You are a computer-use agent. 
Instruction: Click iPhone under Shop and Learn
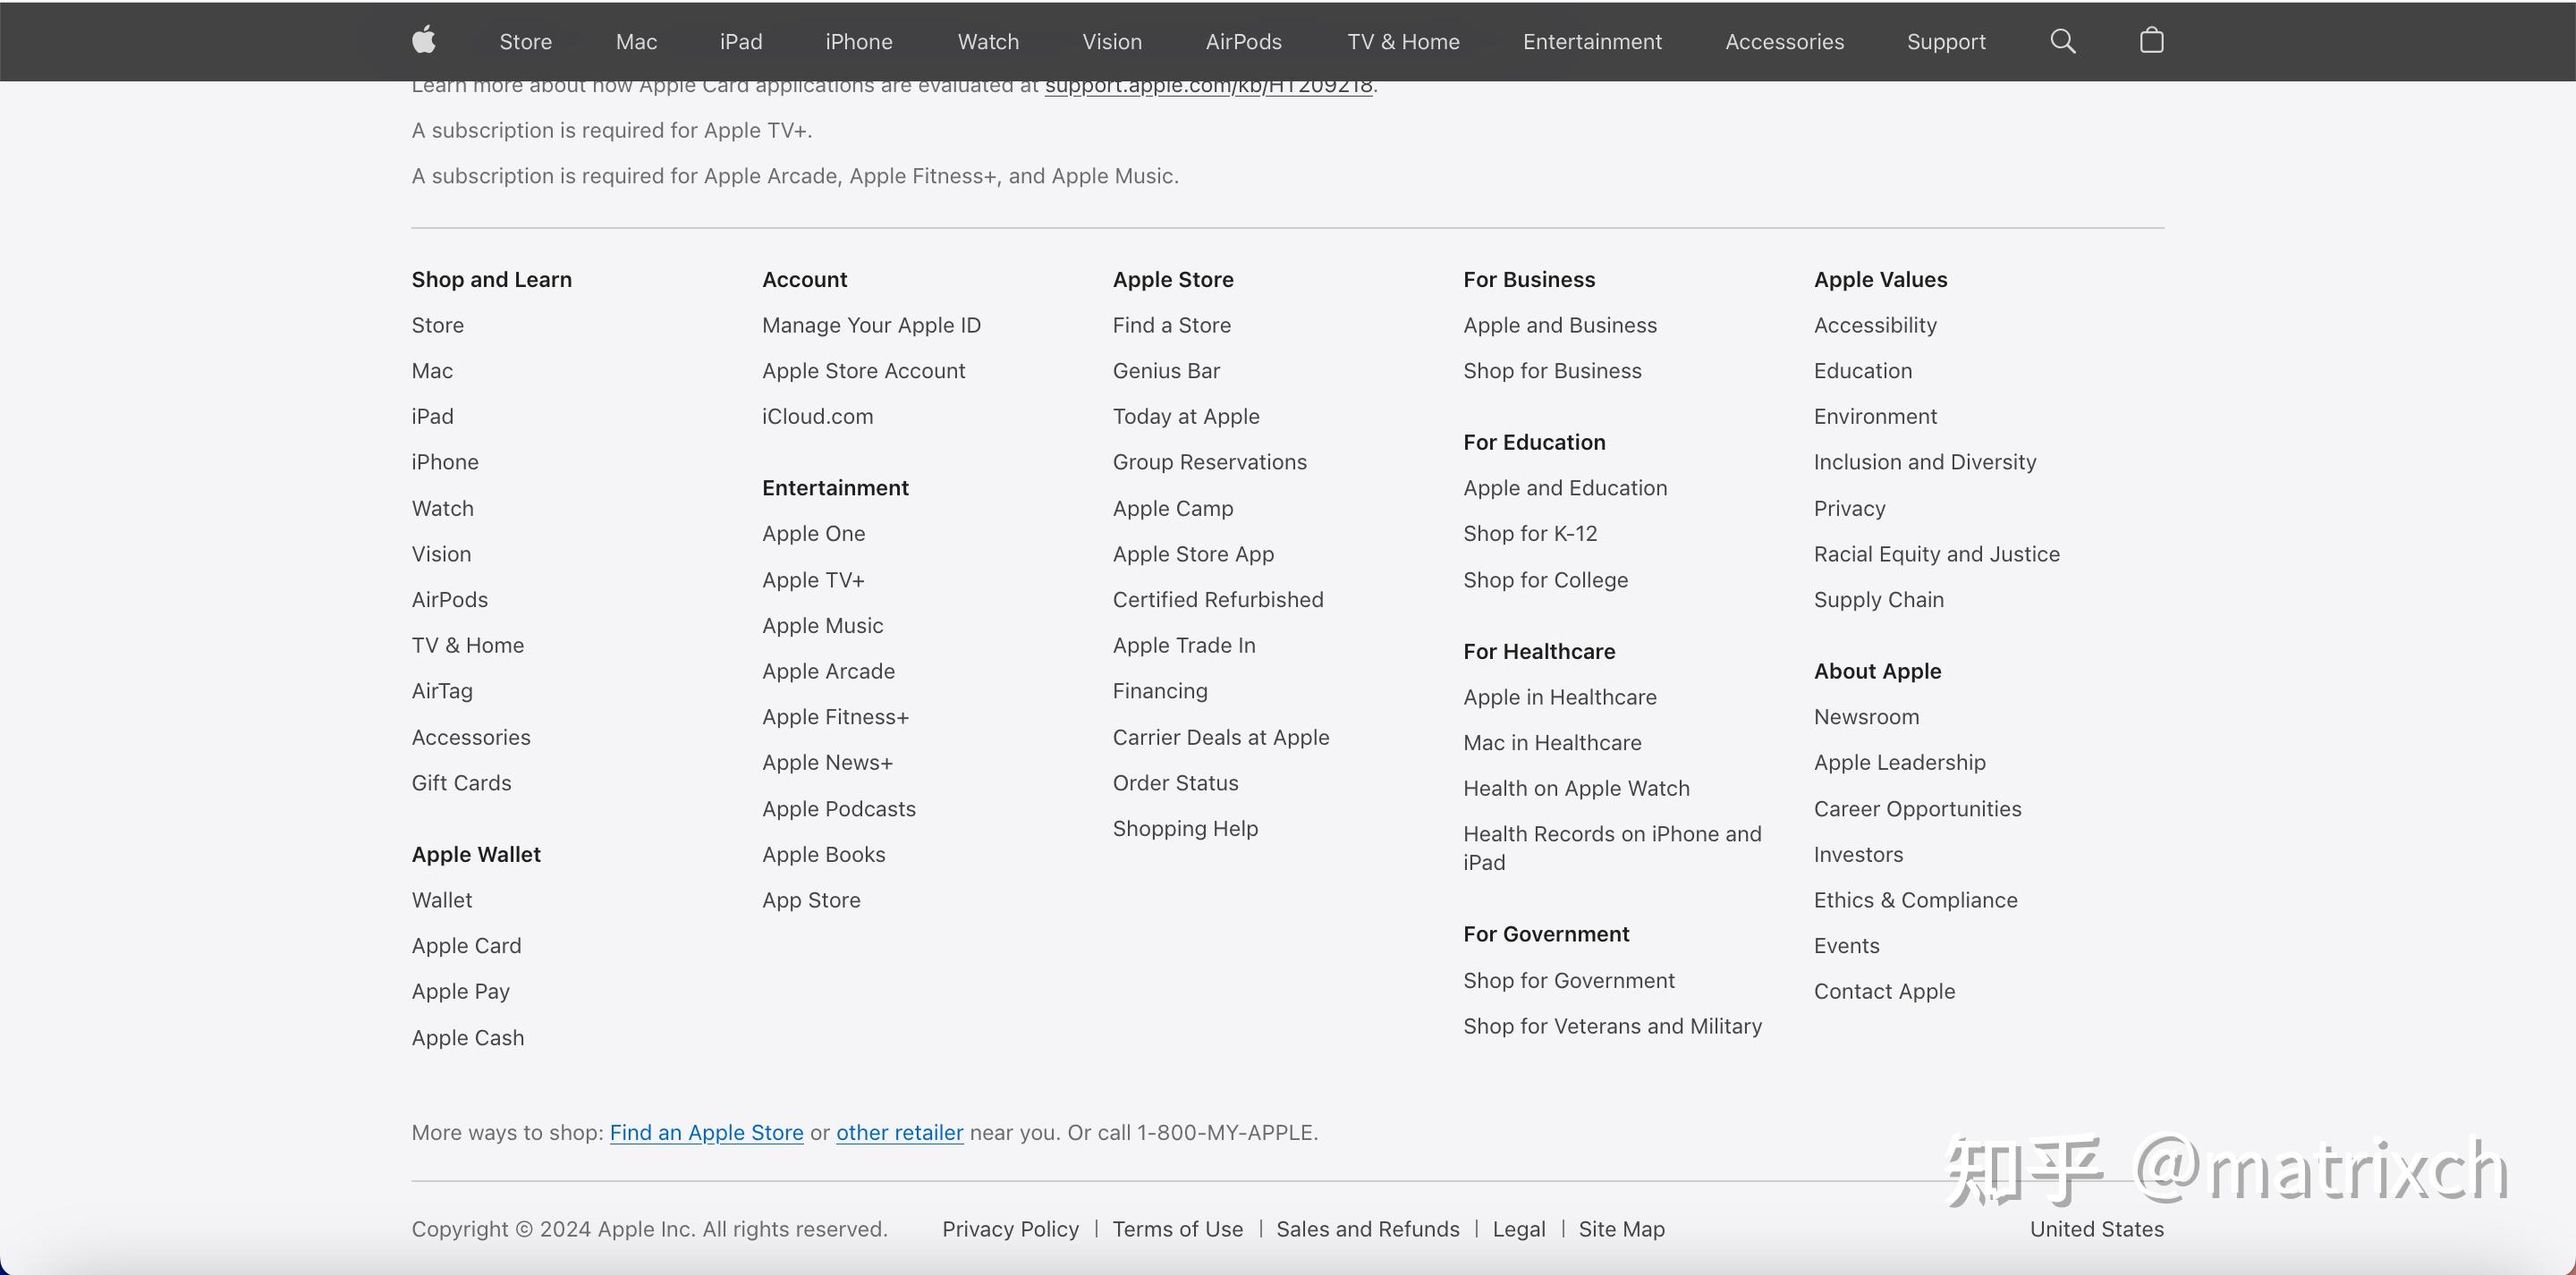445,461
